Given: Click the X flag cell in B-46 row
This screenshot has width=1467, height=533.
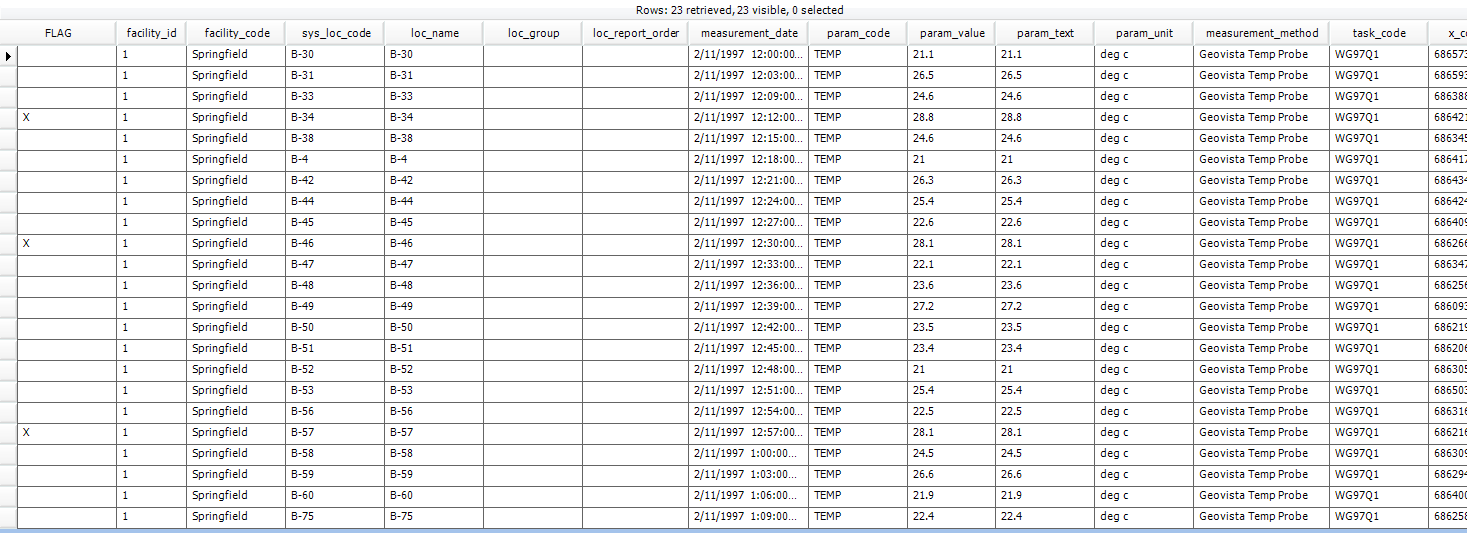Looking at the screenshot, I should (66, 244).
